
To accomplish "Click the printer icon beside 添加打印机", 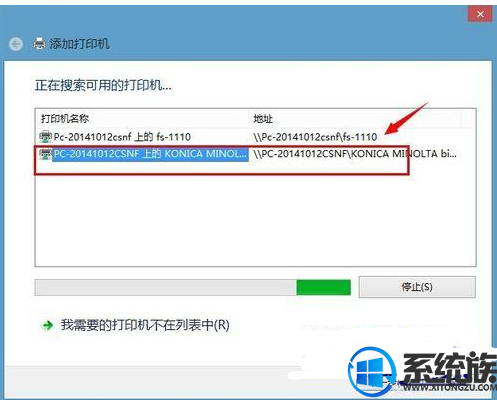I will 39,44.
